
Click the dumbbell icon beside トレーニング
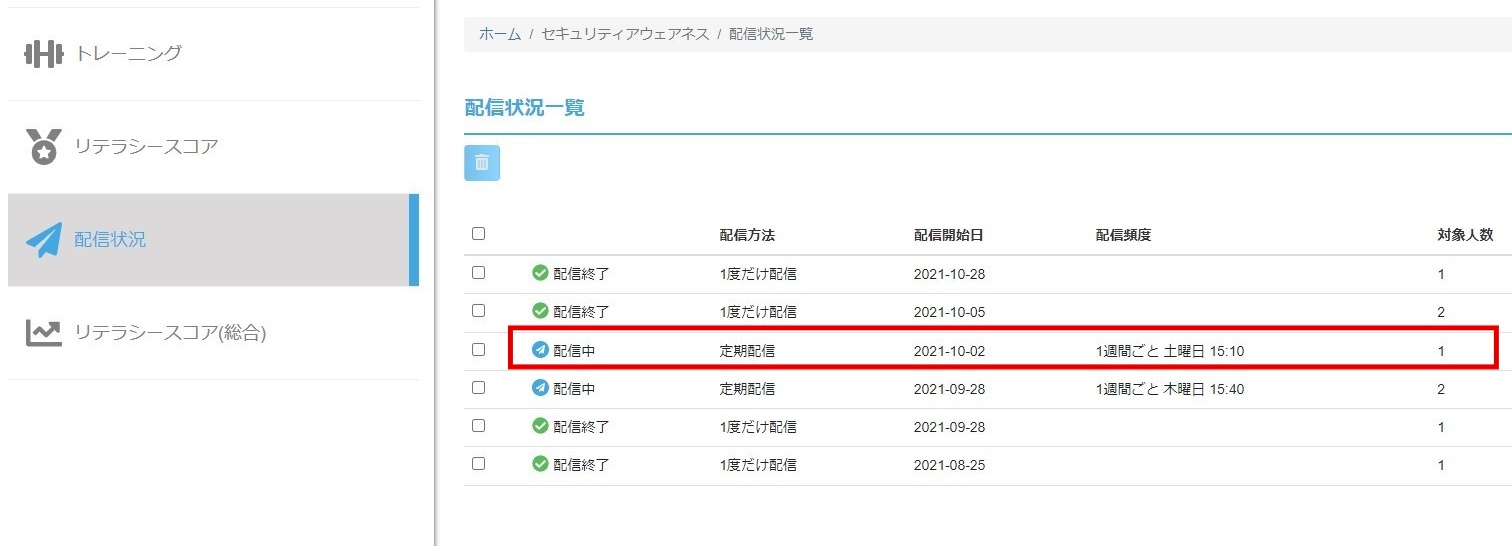coord(43,54)
